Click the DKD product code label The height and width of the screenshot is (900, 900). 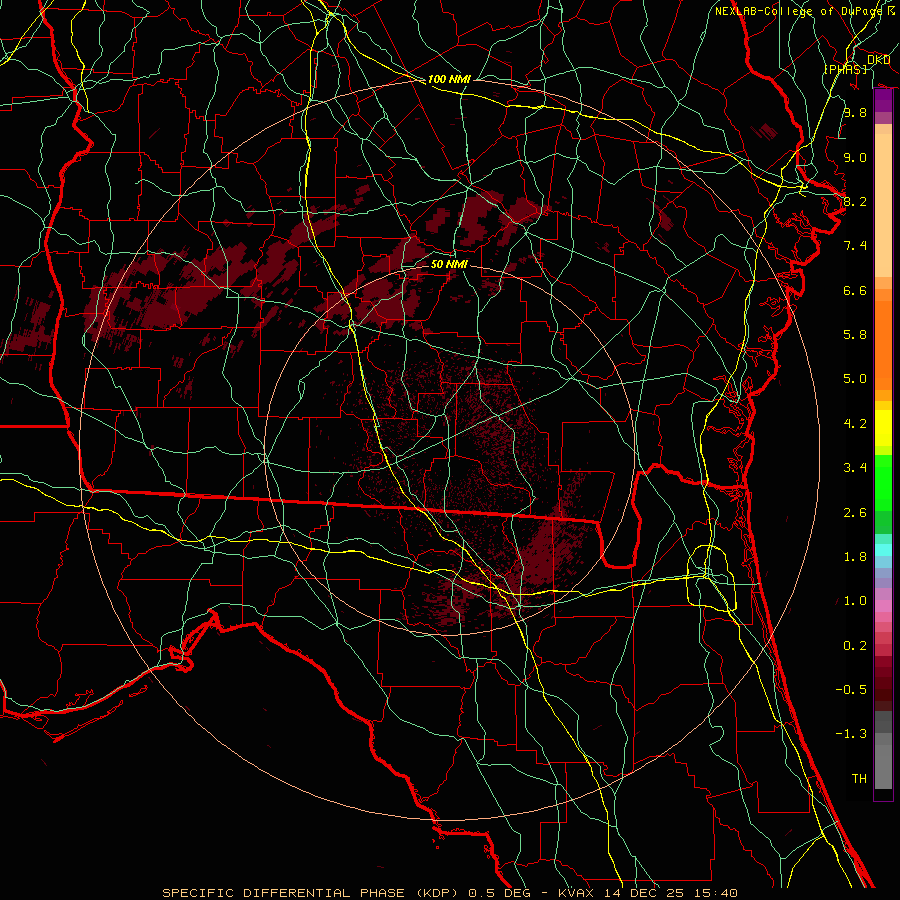[879, 60]
